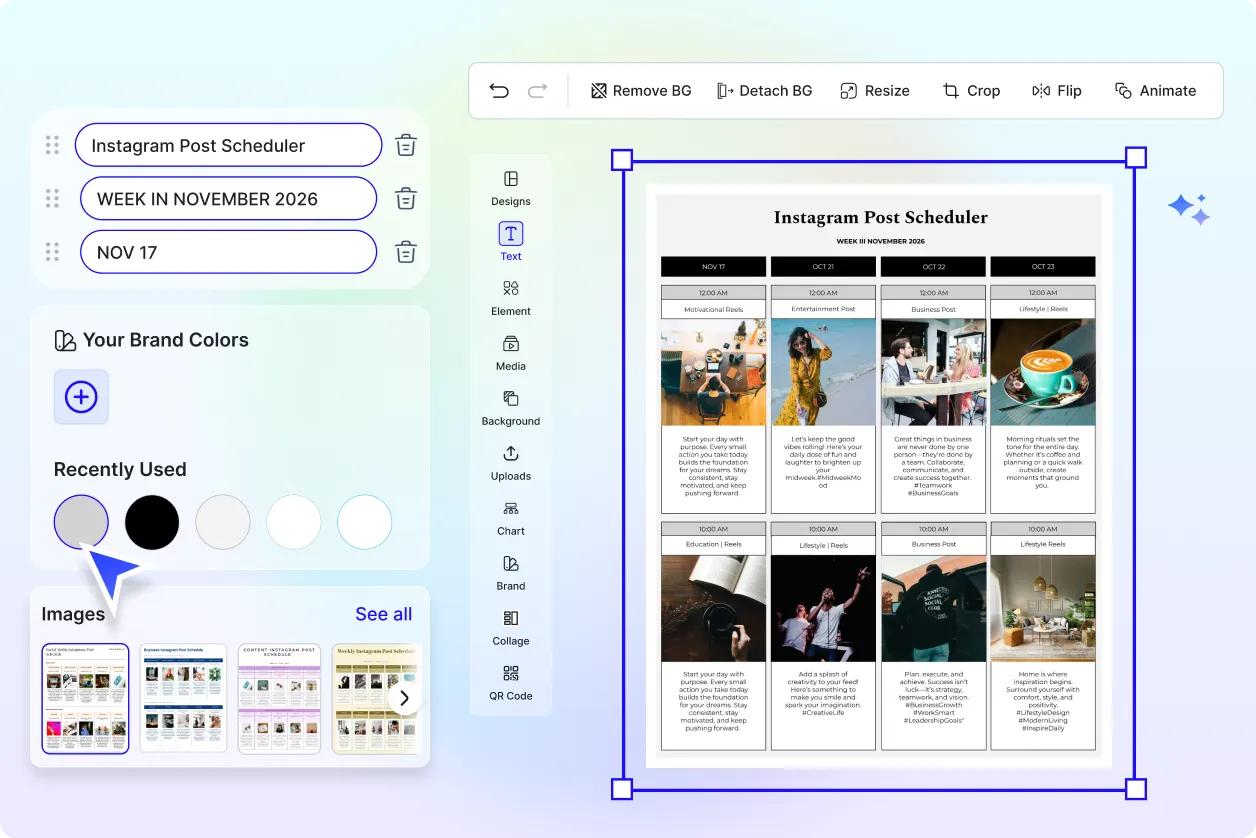Viewport: 1256px width, 838px height.
Task: Open the QR Code generator panel
Action: pyautogui.click(x=510, y=681)
